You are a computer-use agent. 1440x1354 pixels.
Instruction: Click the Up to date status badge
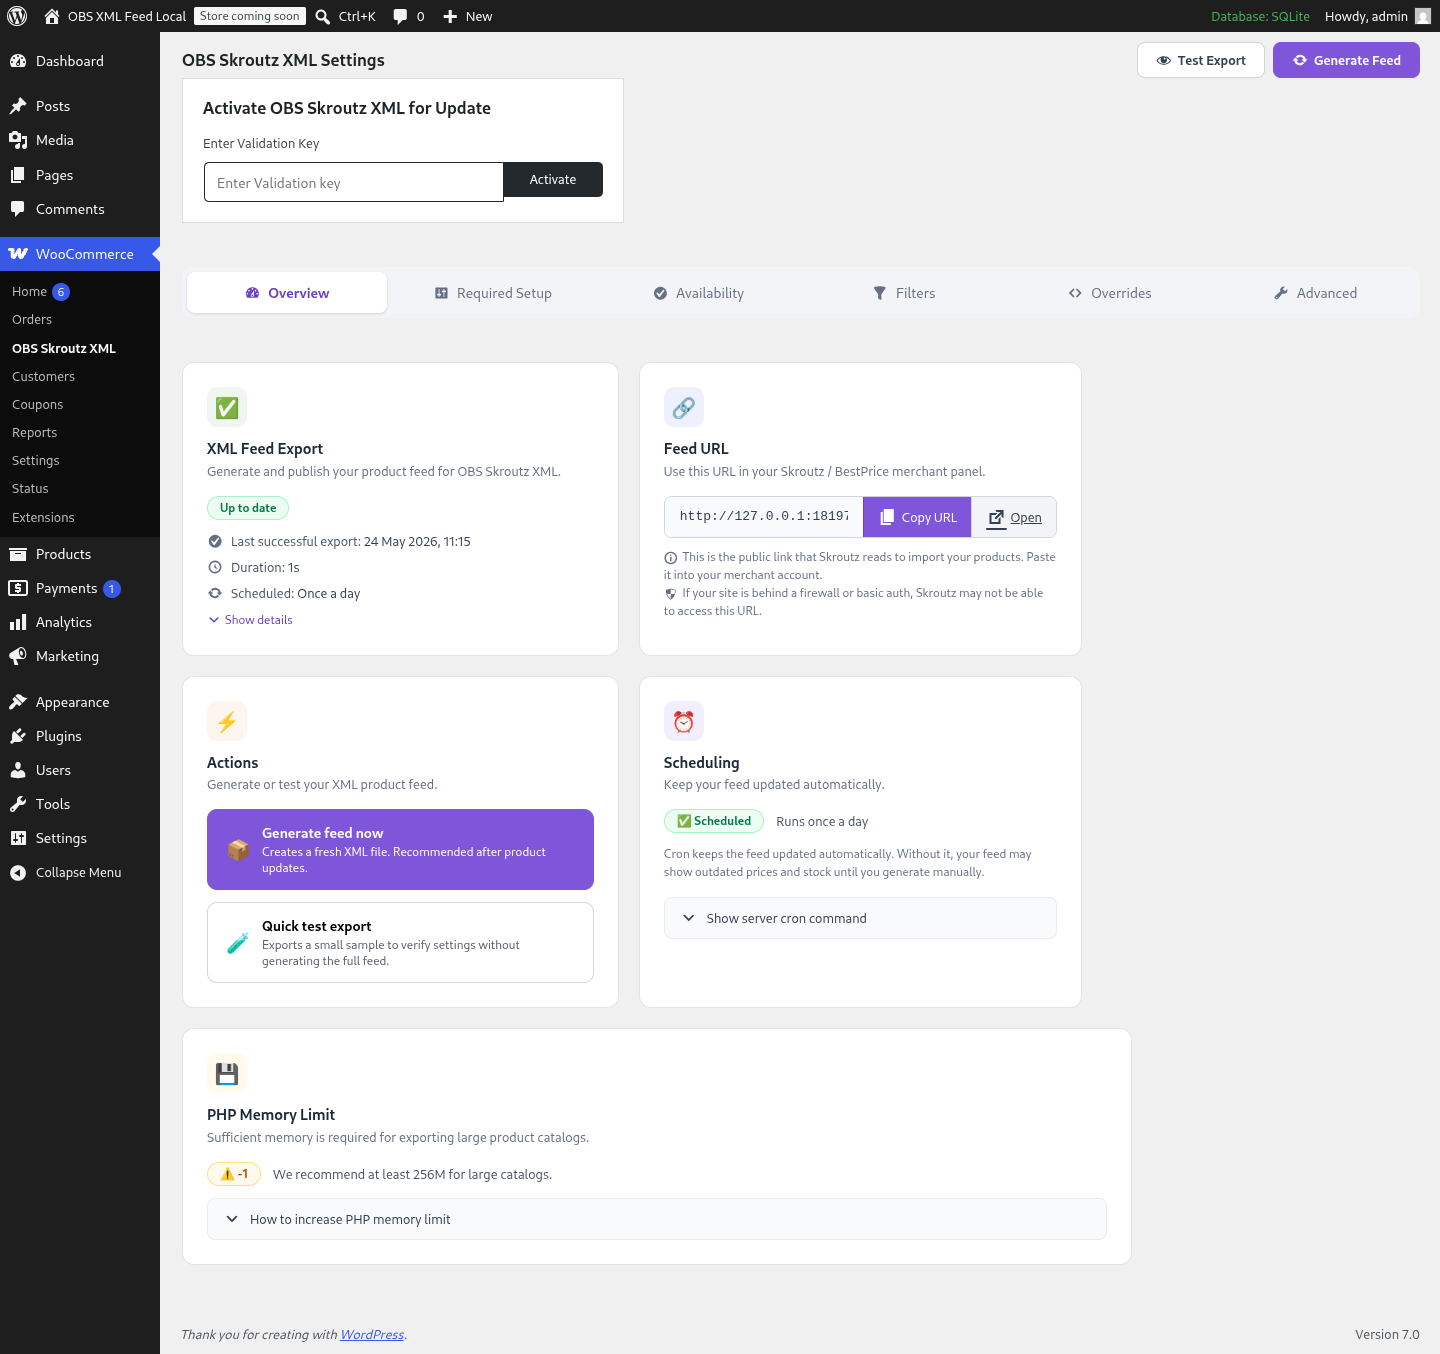click(x=248, y=508)
